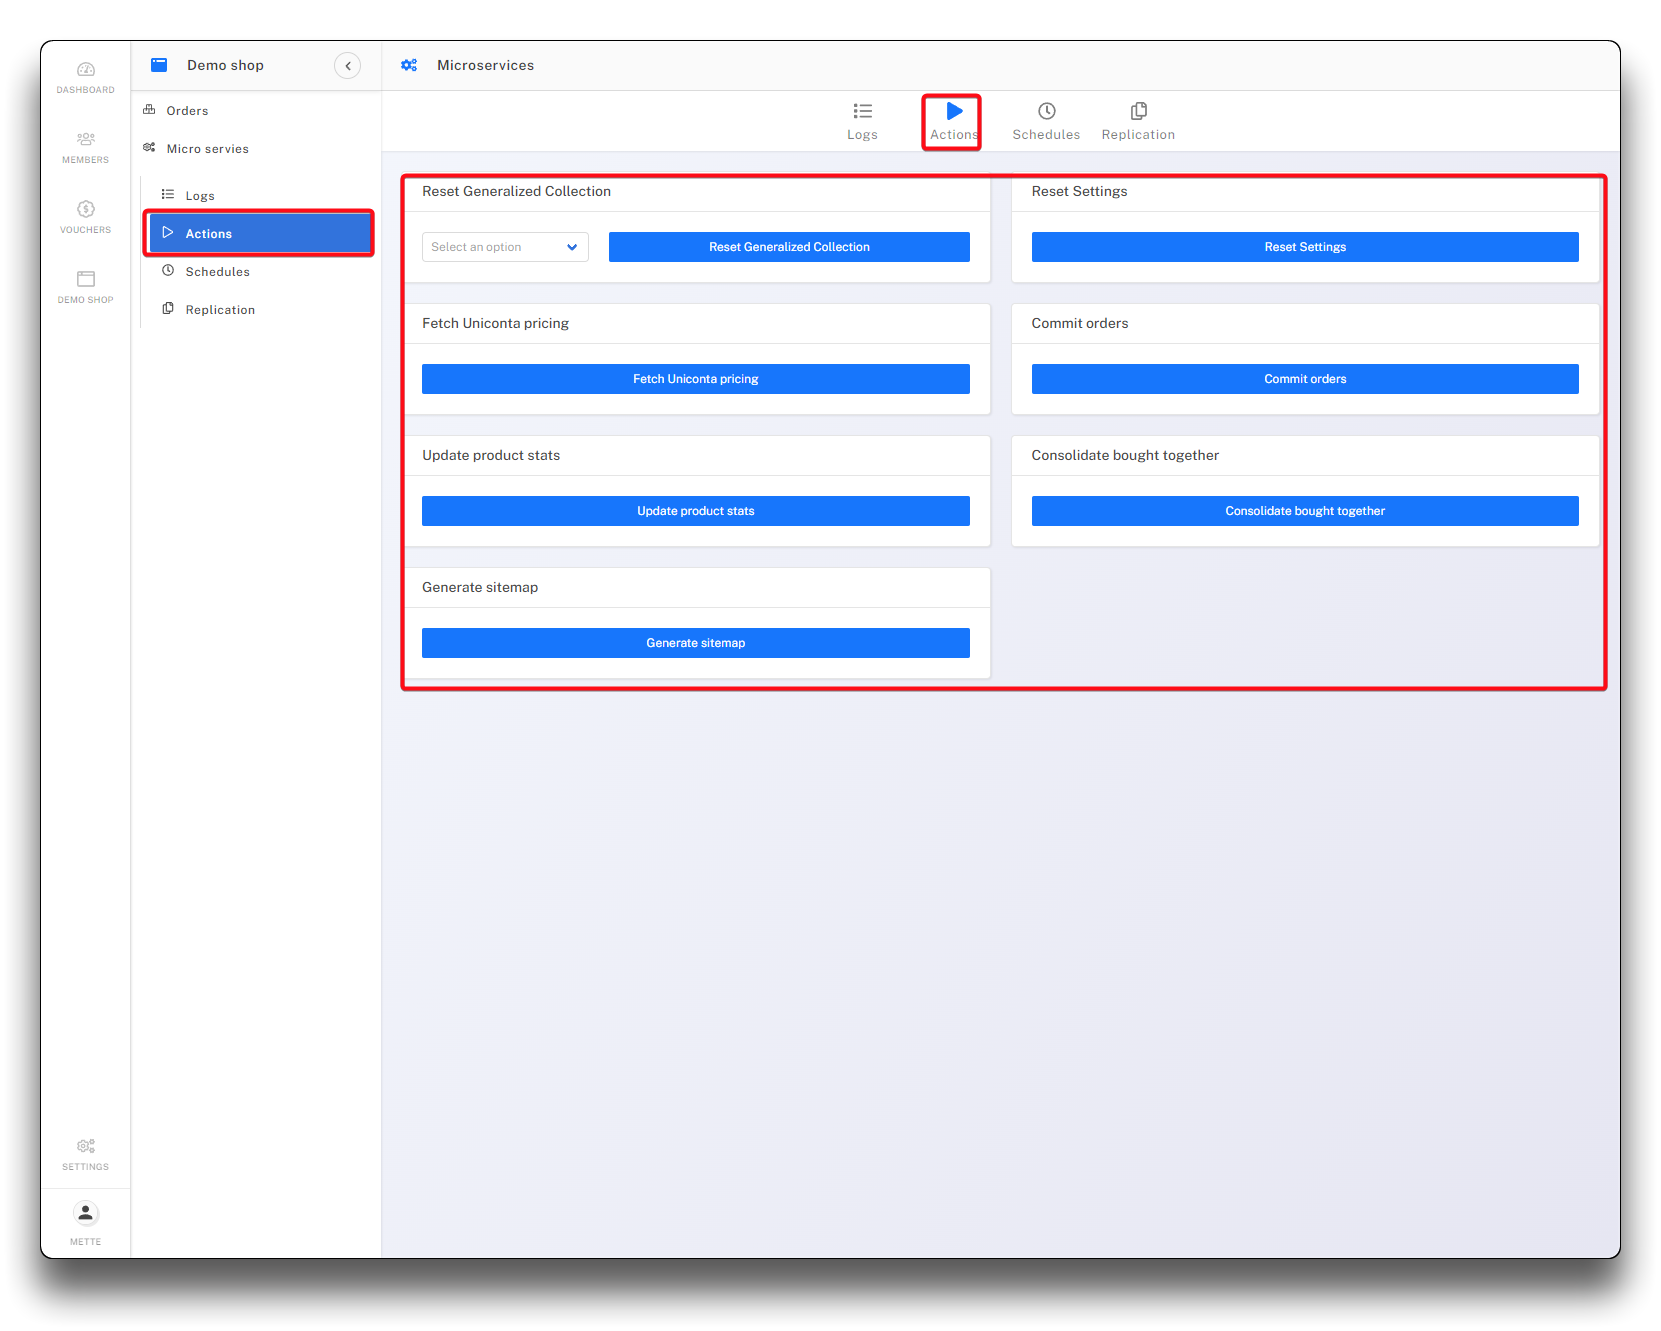Viewport: 1661px width, 1331px height.
Task: Select Schedules in the sidebar submenu
Action: point(217,272)
